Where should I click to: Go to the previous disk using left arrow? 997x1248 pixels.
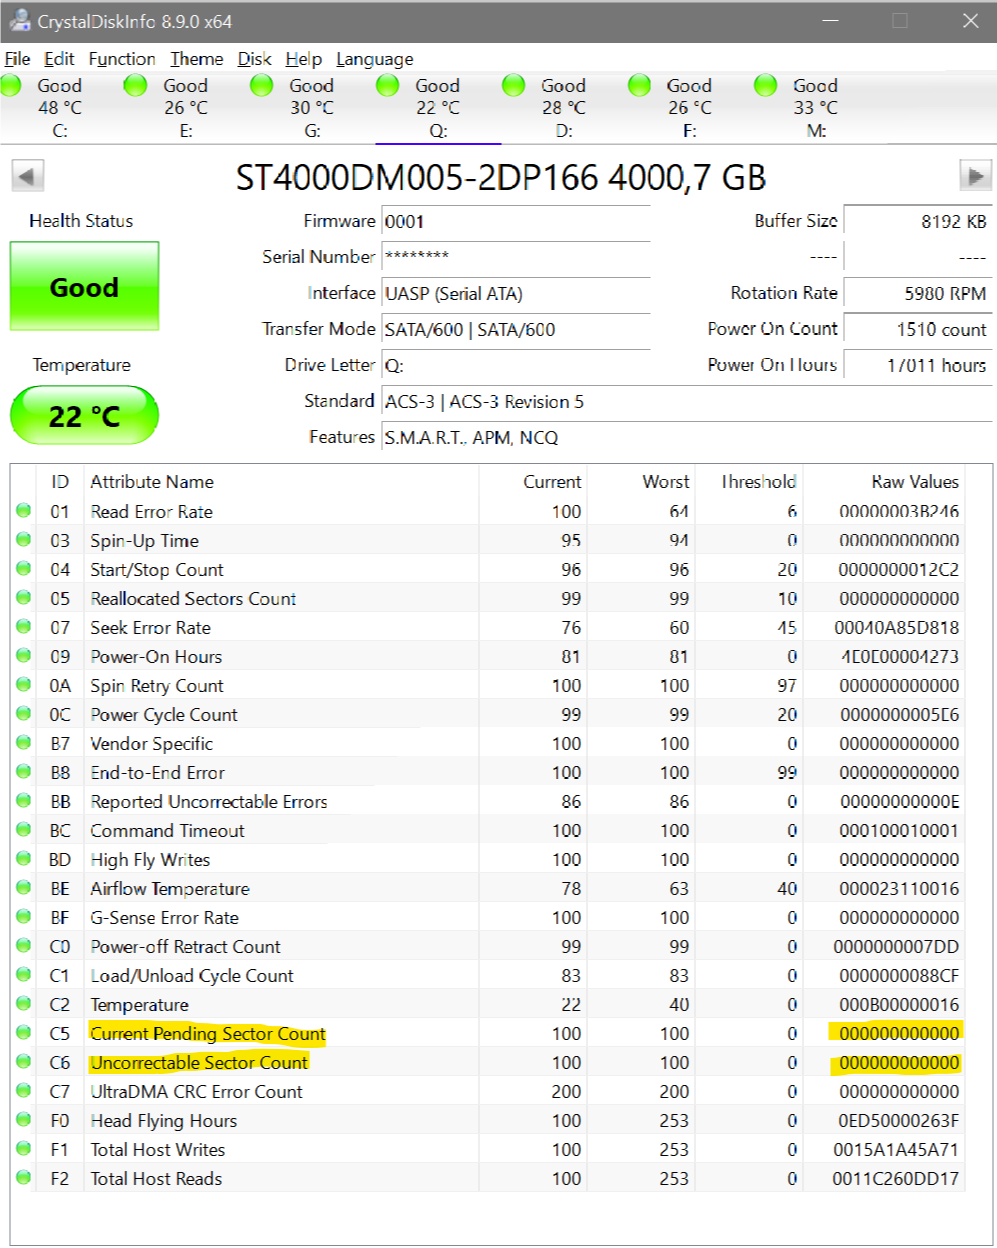point(27,177)
